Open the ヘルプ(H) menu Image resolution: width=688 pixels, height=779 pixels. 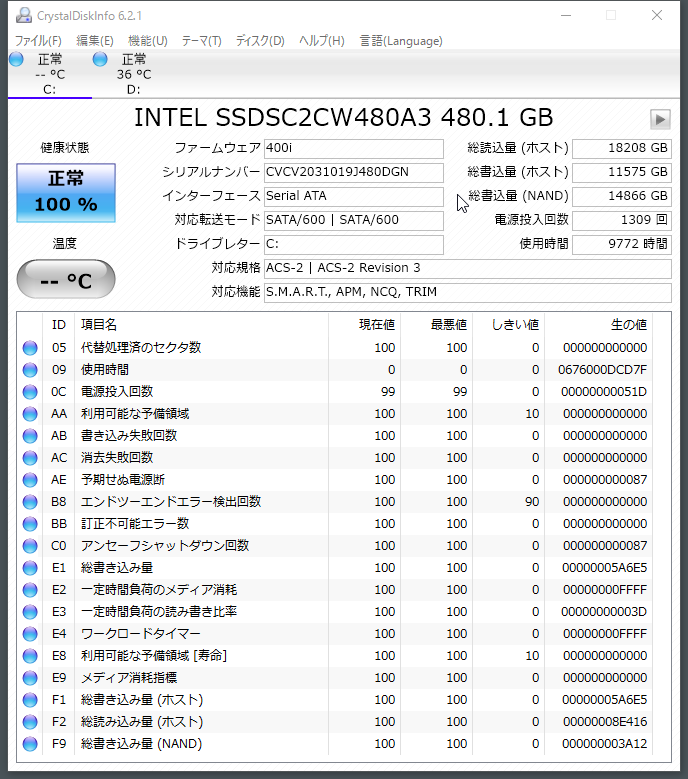coord(322,41)
